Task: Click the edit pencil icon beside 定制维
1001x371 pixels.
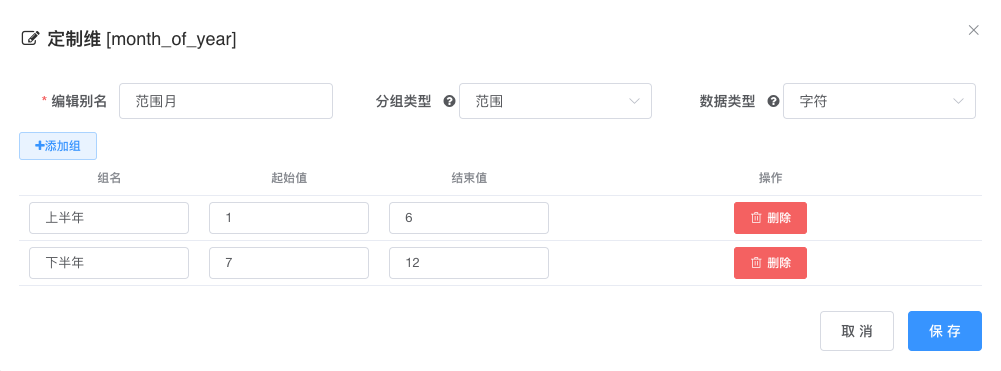Action: click(30, 38)
